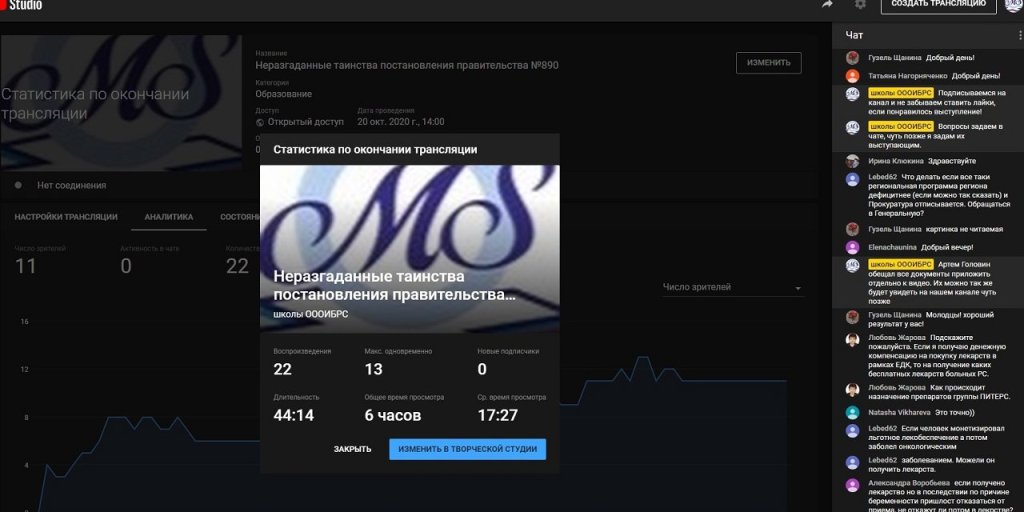
Task: Click the школы ОООИБРС channel badge in chat
Action: point(901,93)
